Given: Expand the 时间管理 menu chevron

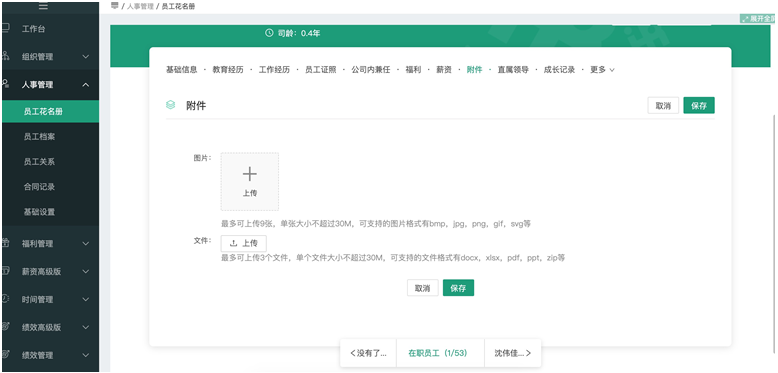Looking at the screenshot, I should [x=86, y=300].
